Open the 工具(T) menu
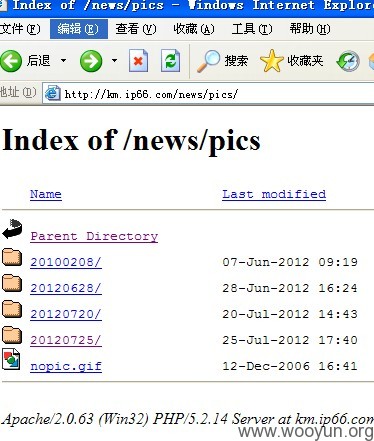Viewport: 374px width, 441px height. click(252, 29)
